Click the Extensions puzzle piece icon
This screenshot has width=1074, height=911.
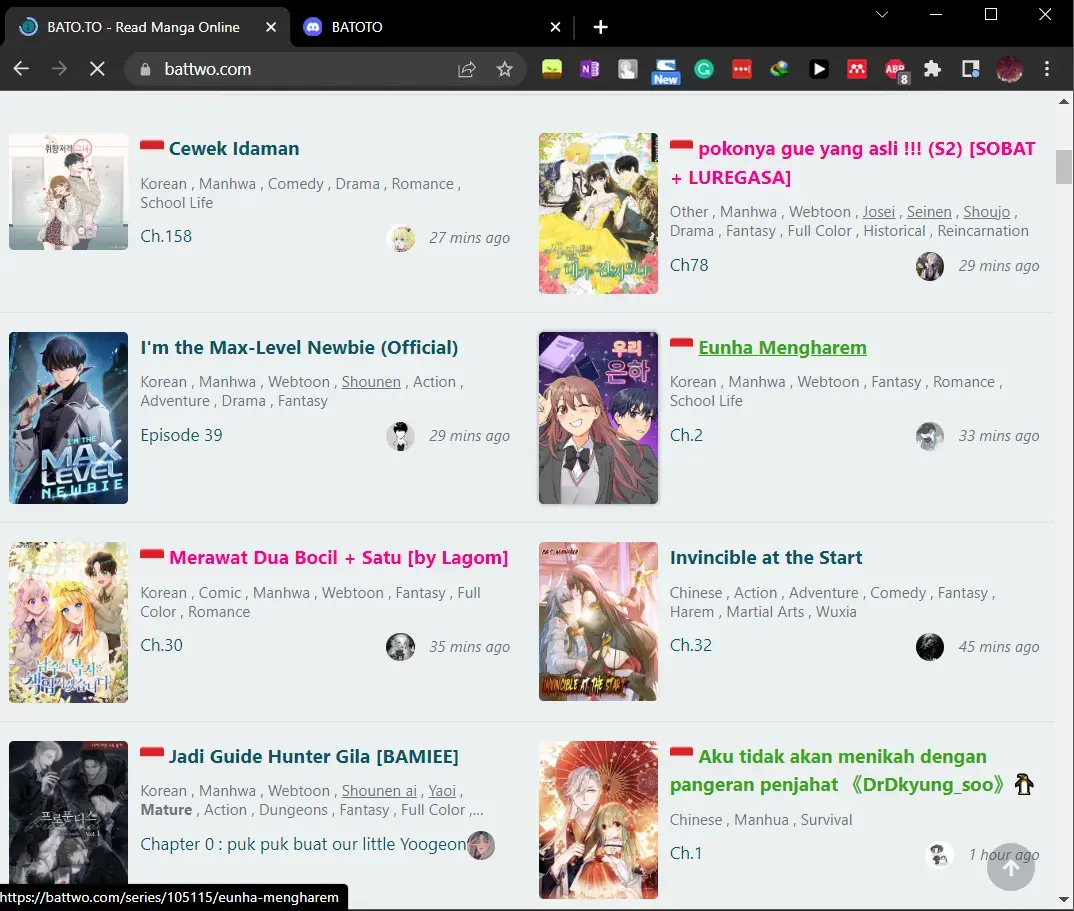tap(934, 69)
